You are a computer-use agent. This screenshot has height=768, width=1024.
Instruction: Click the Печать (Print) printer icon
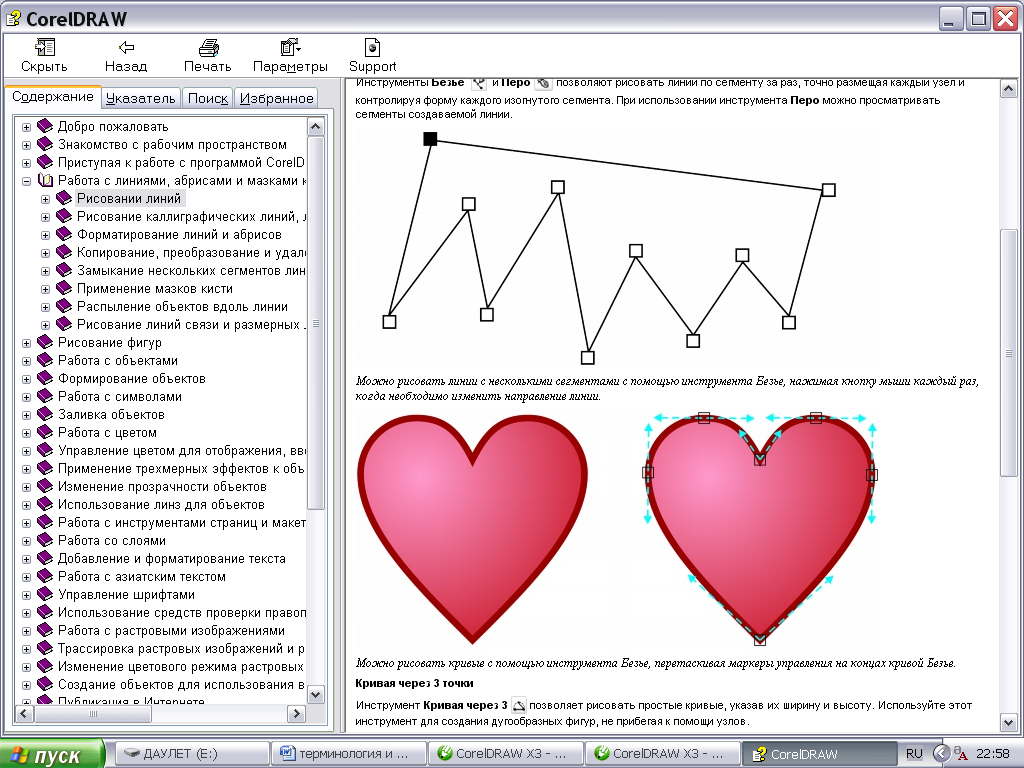(x=208, y=47)
